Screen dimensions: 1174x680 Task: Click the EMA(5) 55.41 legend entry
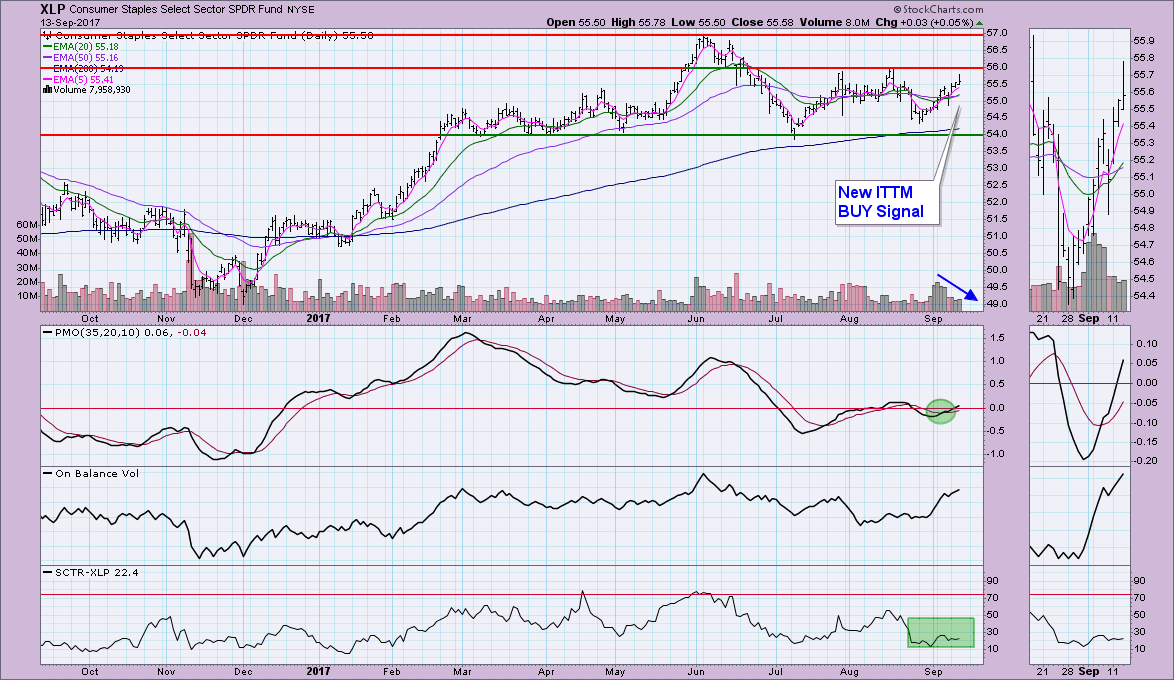click(x=83, y=79)
